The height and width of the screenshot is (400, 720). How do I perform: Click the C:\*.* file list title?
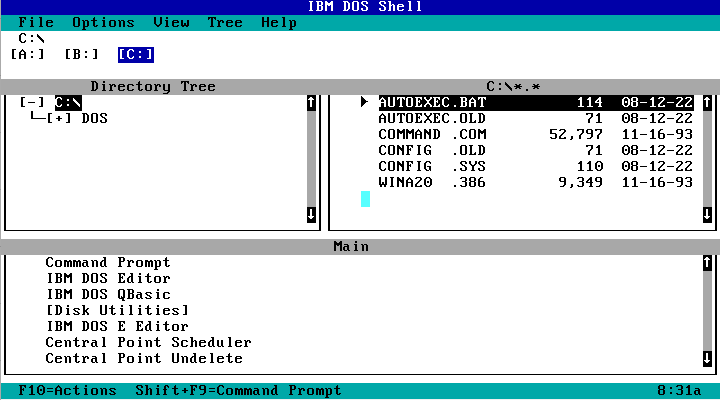513,86
